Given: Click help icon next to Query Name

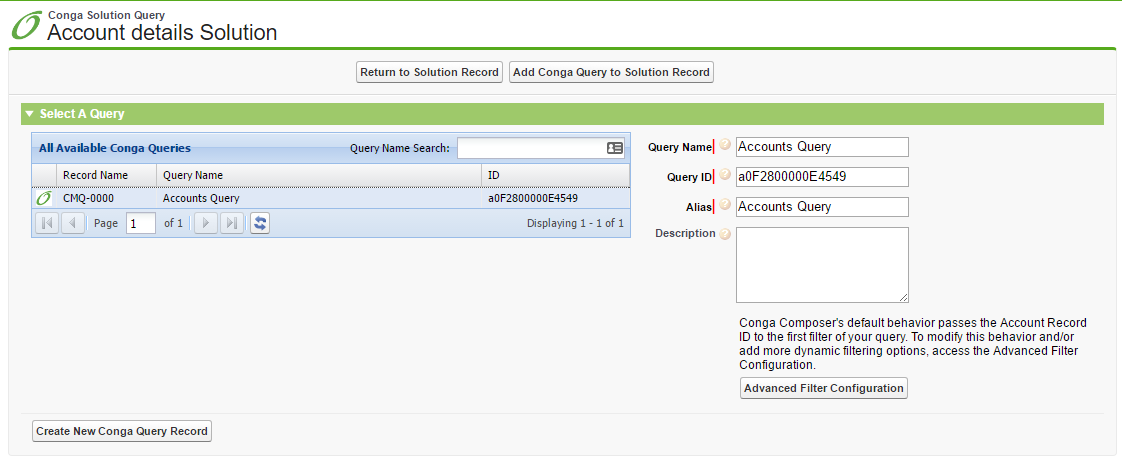Looking at the screenshot, I should pos(725,146).
